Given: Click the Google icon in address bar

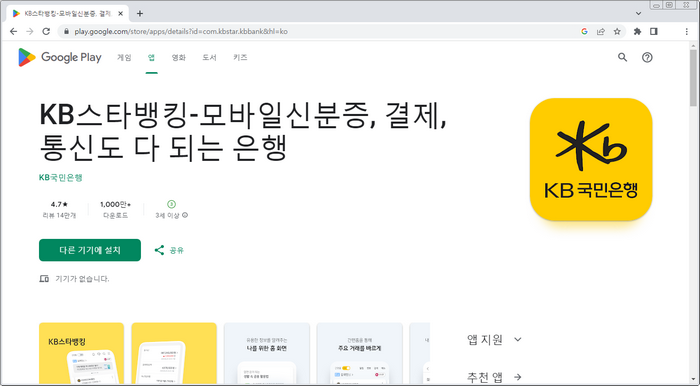Looking at the screenshot, I should coord(584,31).
